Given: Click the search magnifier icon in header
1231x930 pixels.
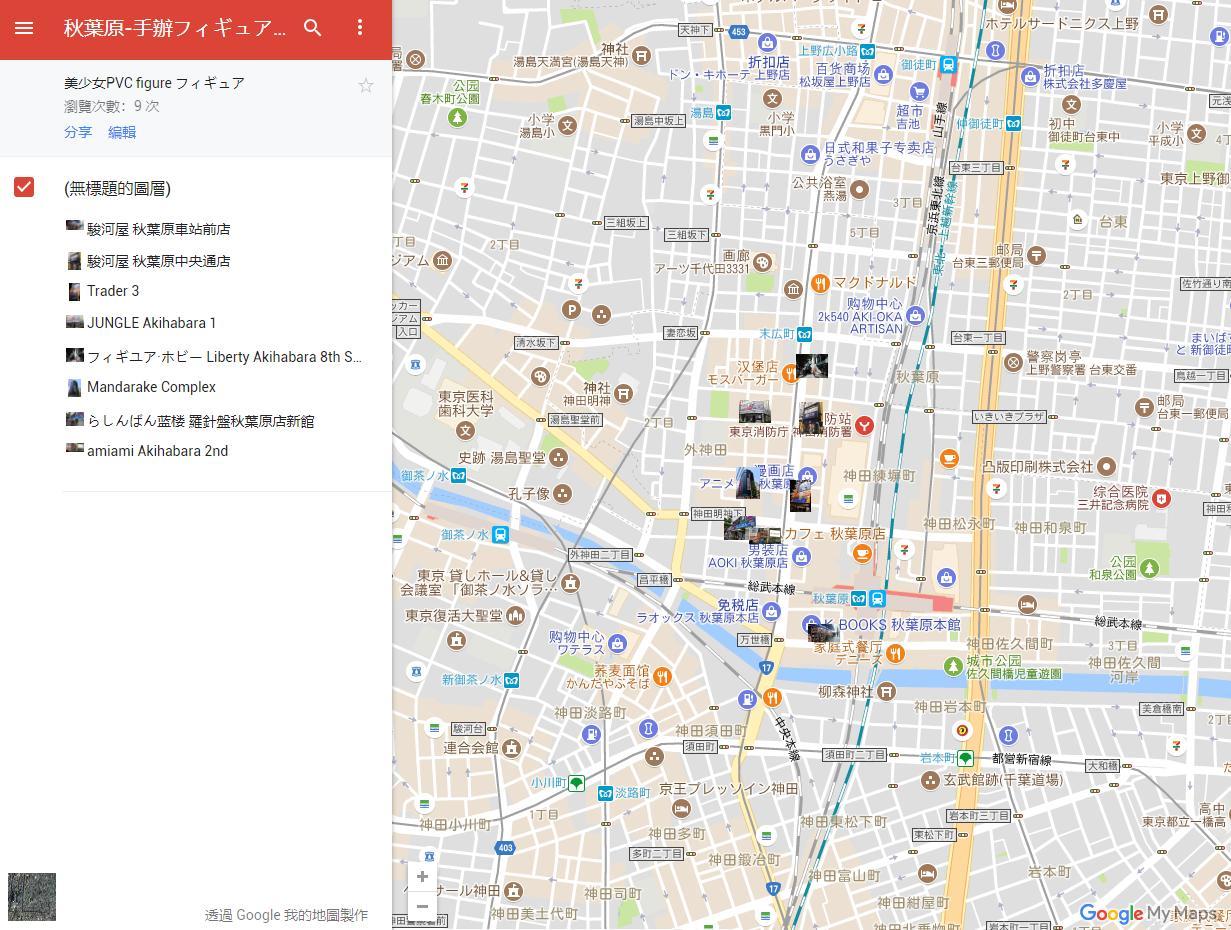Looking at the screenshot, I should tap(313, 28).
